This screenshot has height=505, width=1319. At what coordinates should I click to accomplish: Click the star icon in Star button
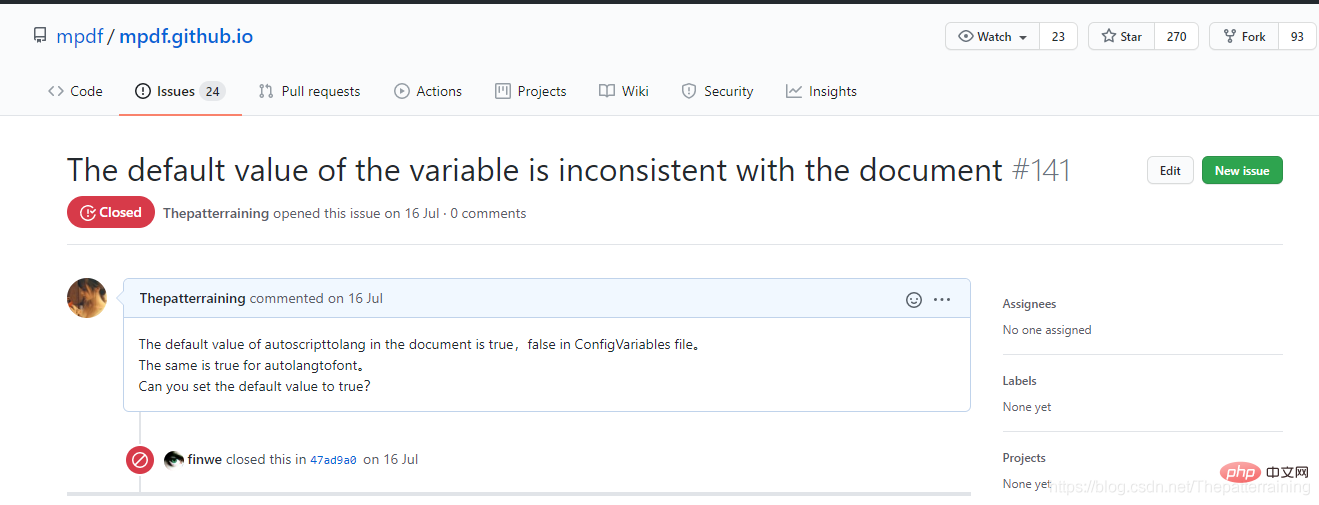point(1108,36)
